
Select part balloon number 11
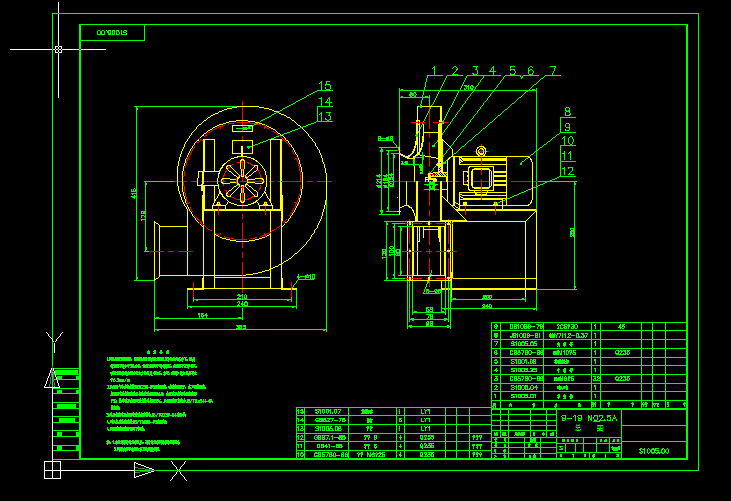(567, 156)
